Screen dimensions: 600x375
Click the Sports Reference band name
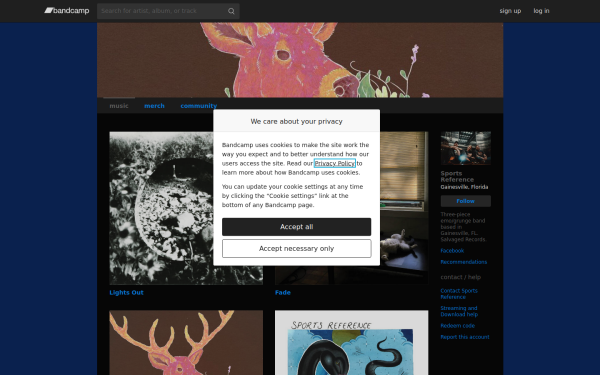457,176
